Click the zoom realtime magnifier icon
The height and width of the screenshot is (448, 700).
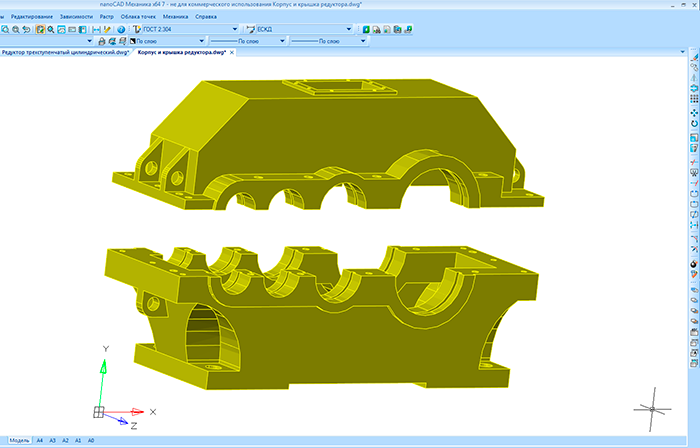[51, 29]
